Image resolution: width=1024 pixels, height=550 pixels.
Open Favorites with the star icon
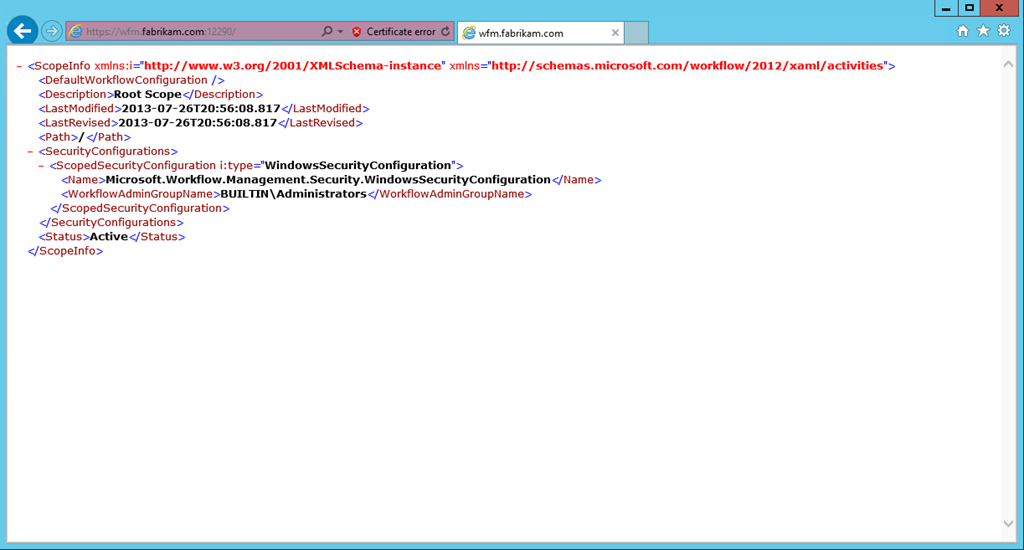click(x=983, y=31)
